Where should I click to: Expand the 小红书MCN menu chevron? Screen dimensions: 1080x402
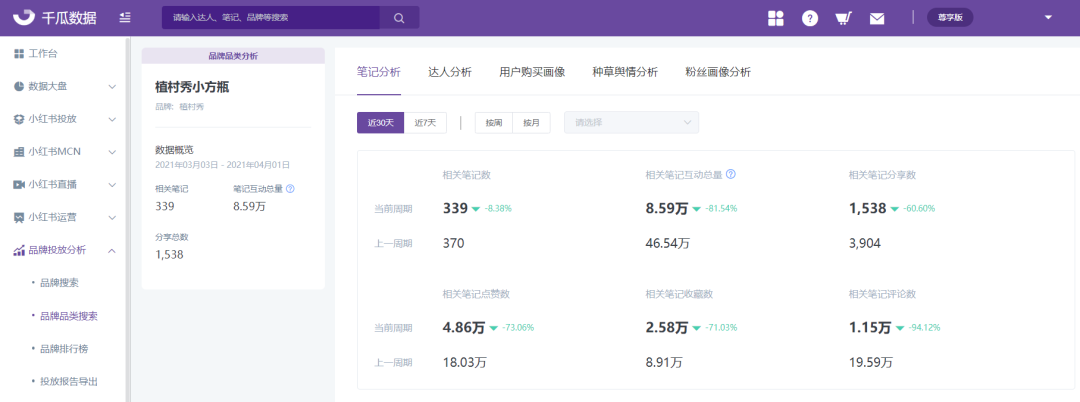tap(112, 152)
